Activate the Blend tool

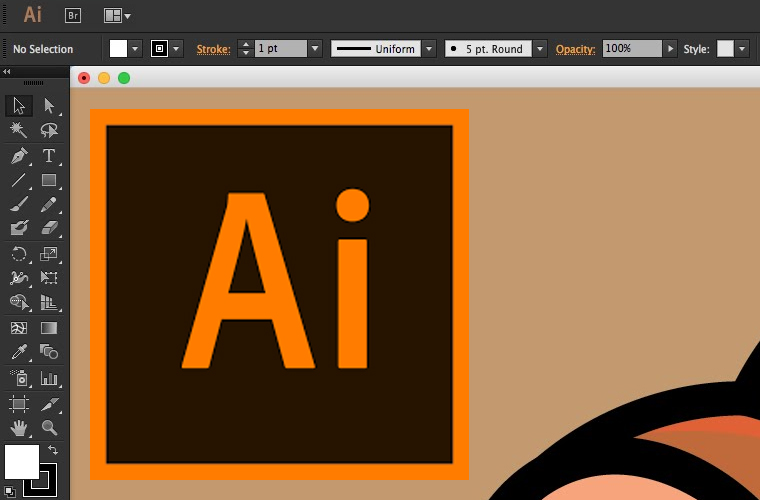[49, 352]
